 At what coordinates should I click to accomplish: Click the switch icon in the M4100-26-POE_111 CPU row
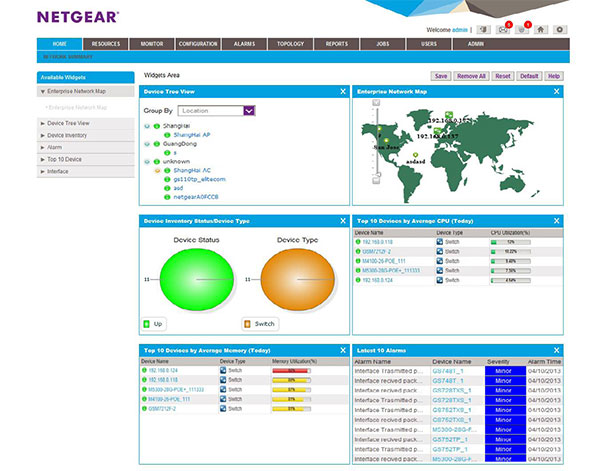click(440, 261)
